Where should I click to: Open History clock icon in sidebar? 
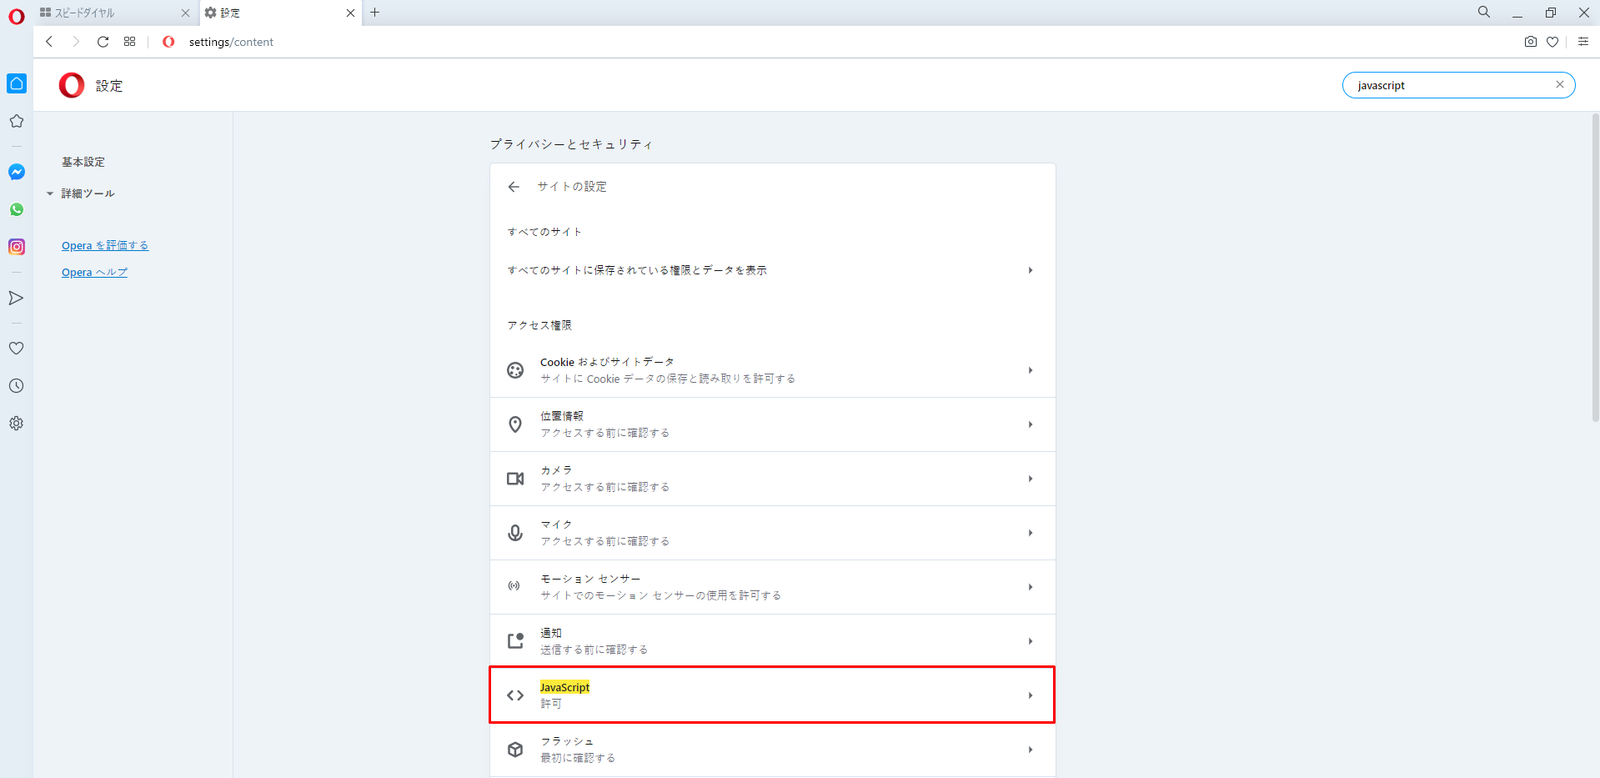[16, 386]
